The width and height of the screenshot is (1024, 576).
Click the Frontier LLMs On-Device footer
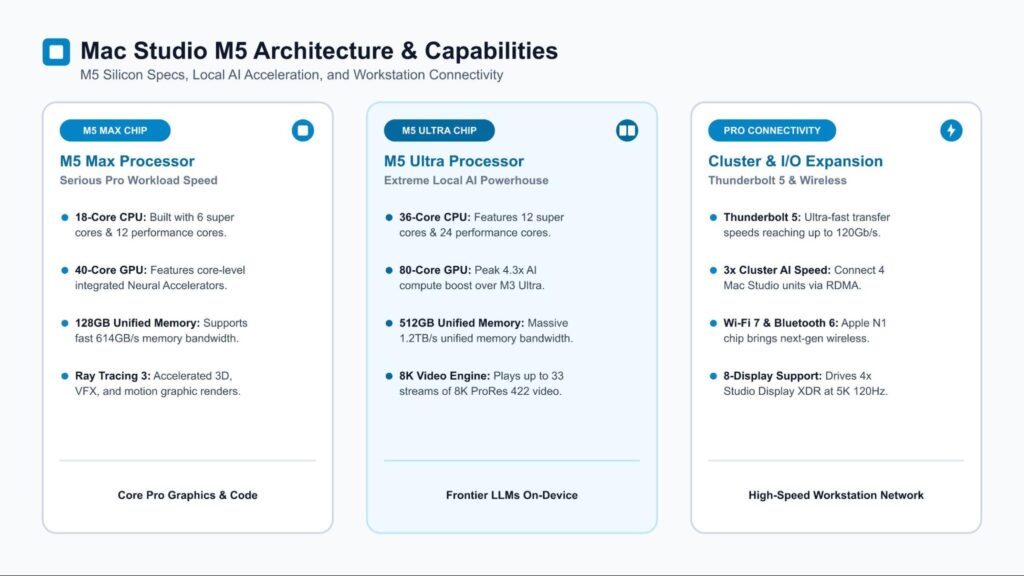511,495
